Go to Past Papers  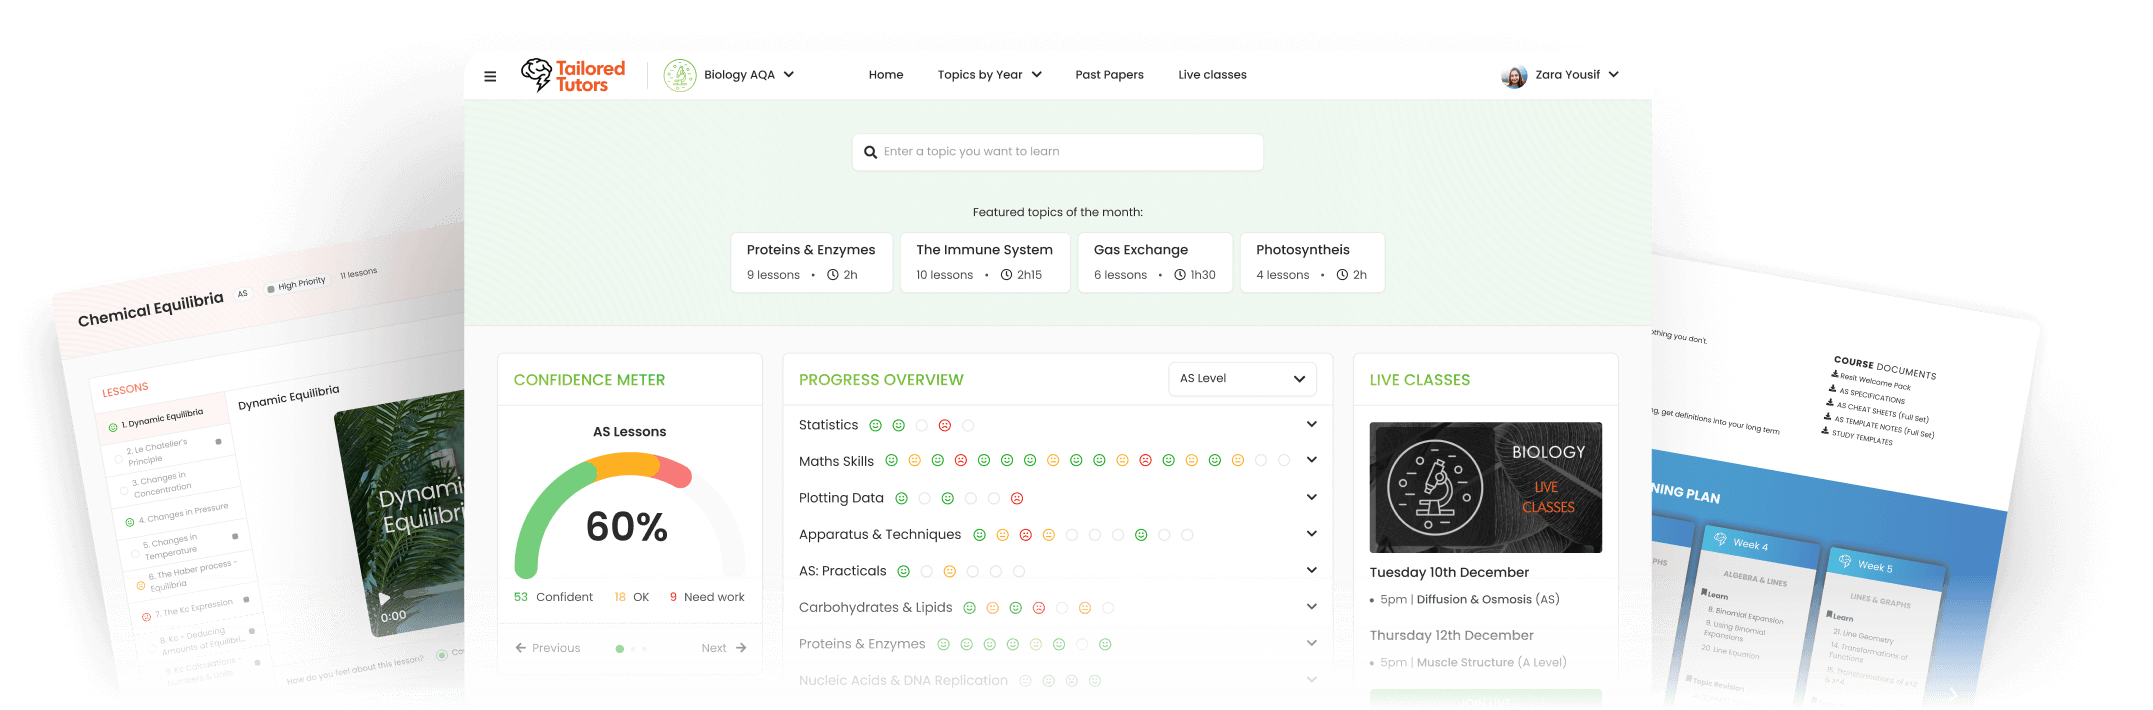[x=1109, y=75]
